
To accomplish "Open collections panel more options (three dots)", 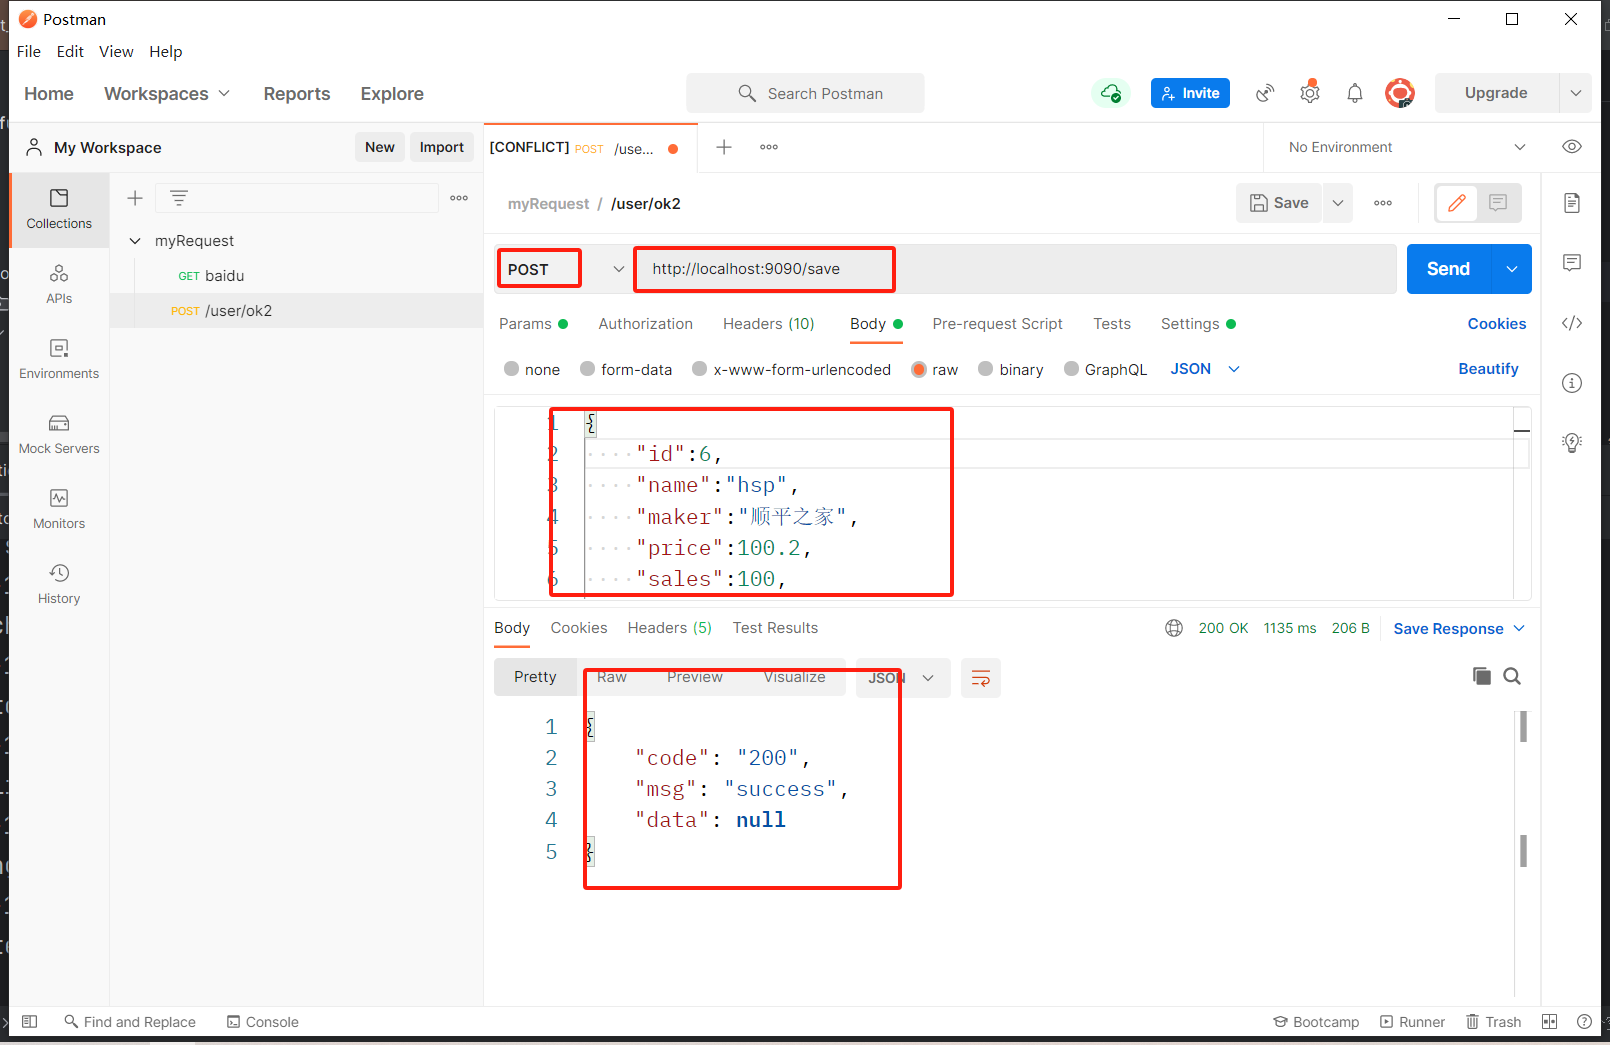I will [x=459, y=198].
